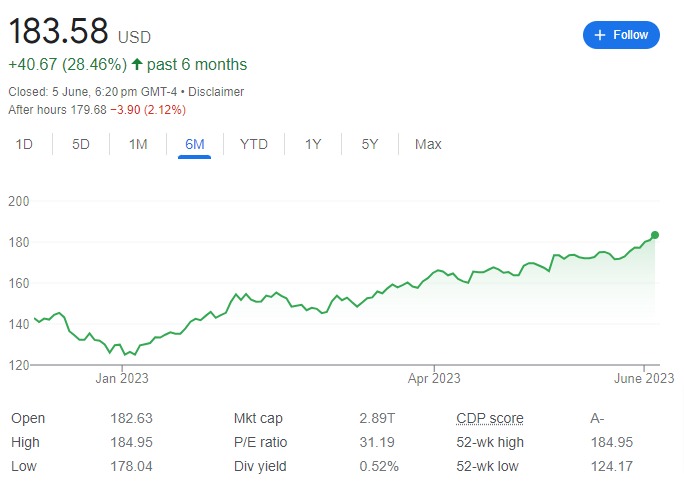684x492 pixels.
Task: Select the active 6M tab
Action: pyautogui.click(x=195, y=144)
